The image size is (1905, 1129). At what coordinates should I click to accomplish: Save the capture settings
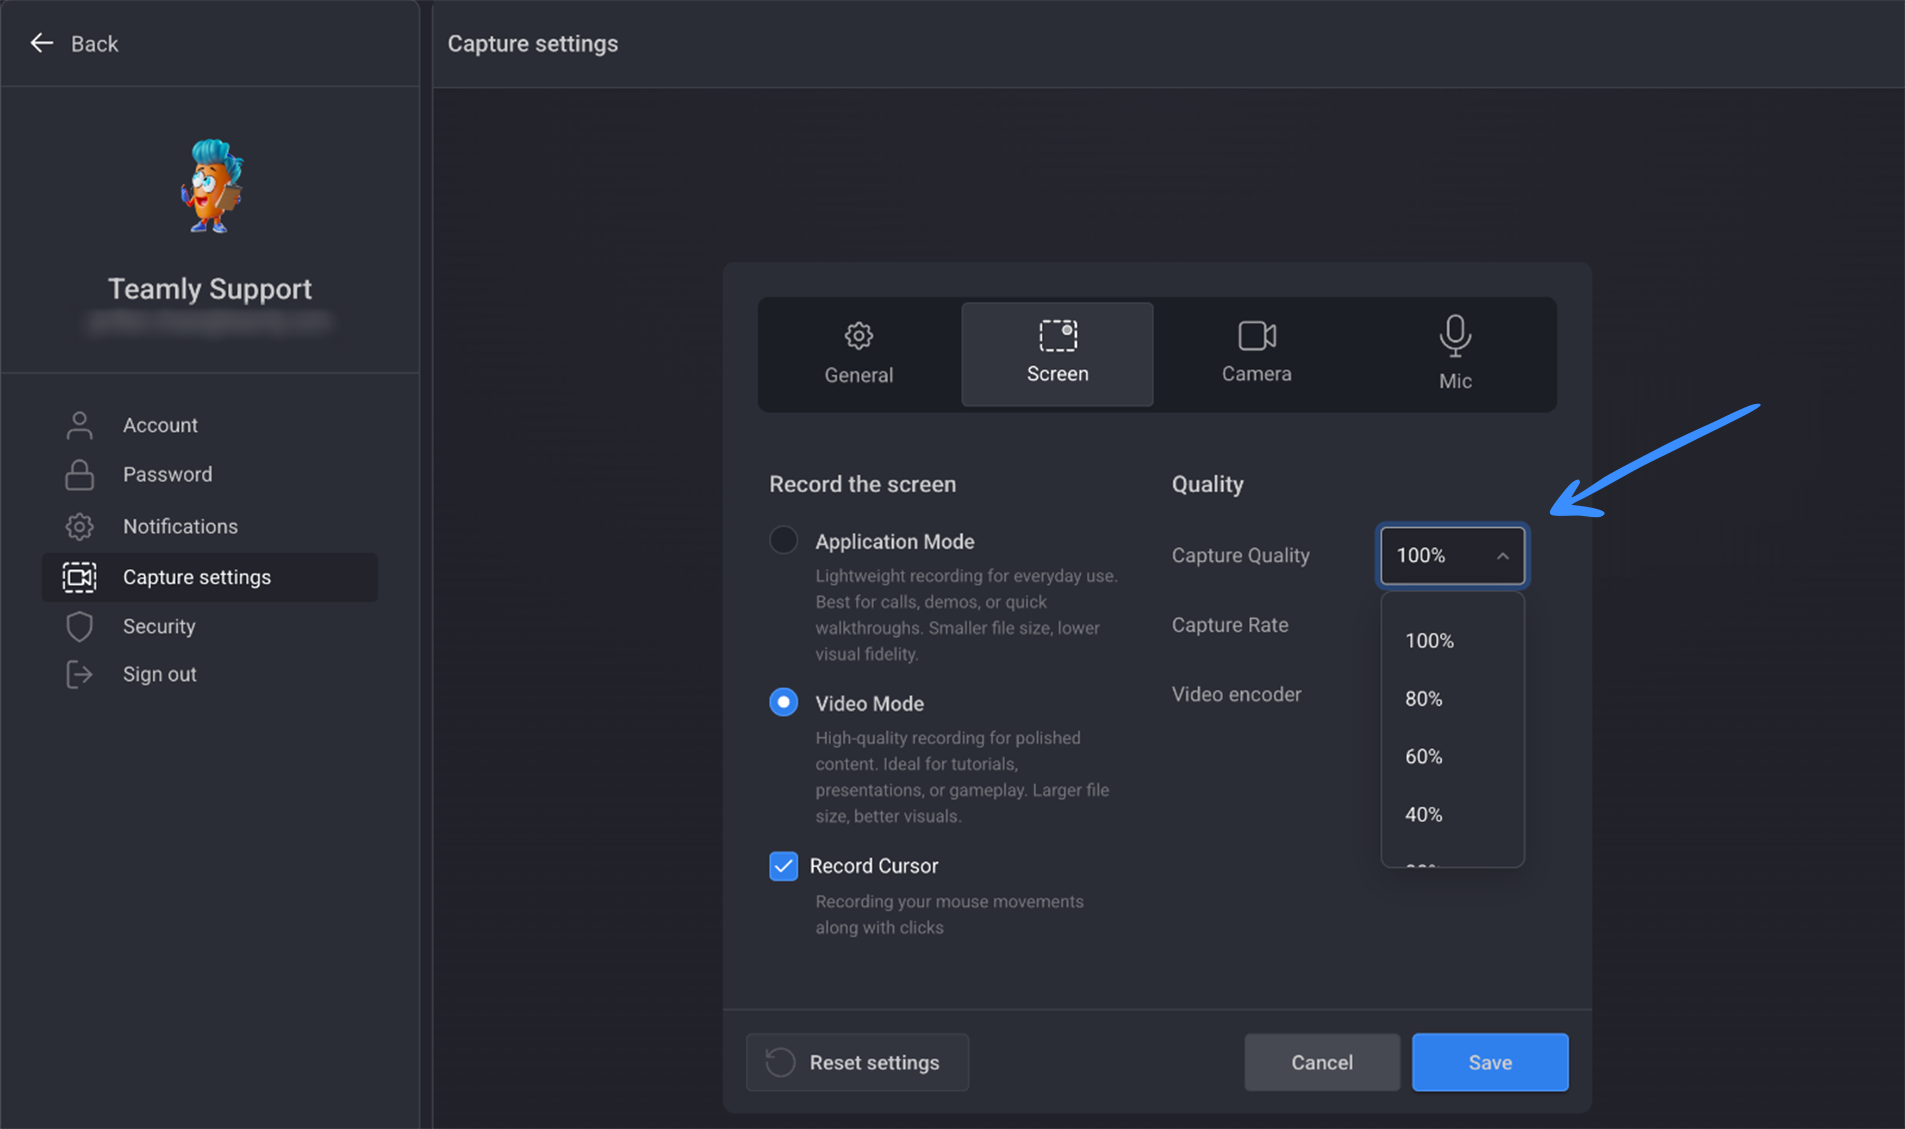pyautogui.click(x=1490, y=1062)
